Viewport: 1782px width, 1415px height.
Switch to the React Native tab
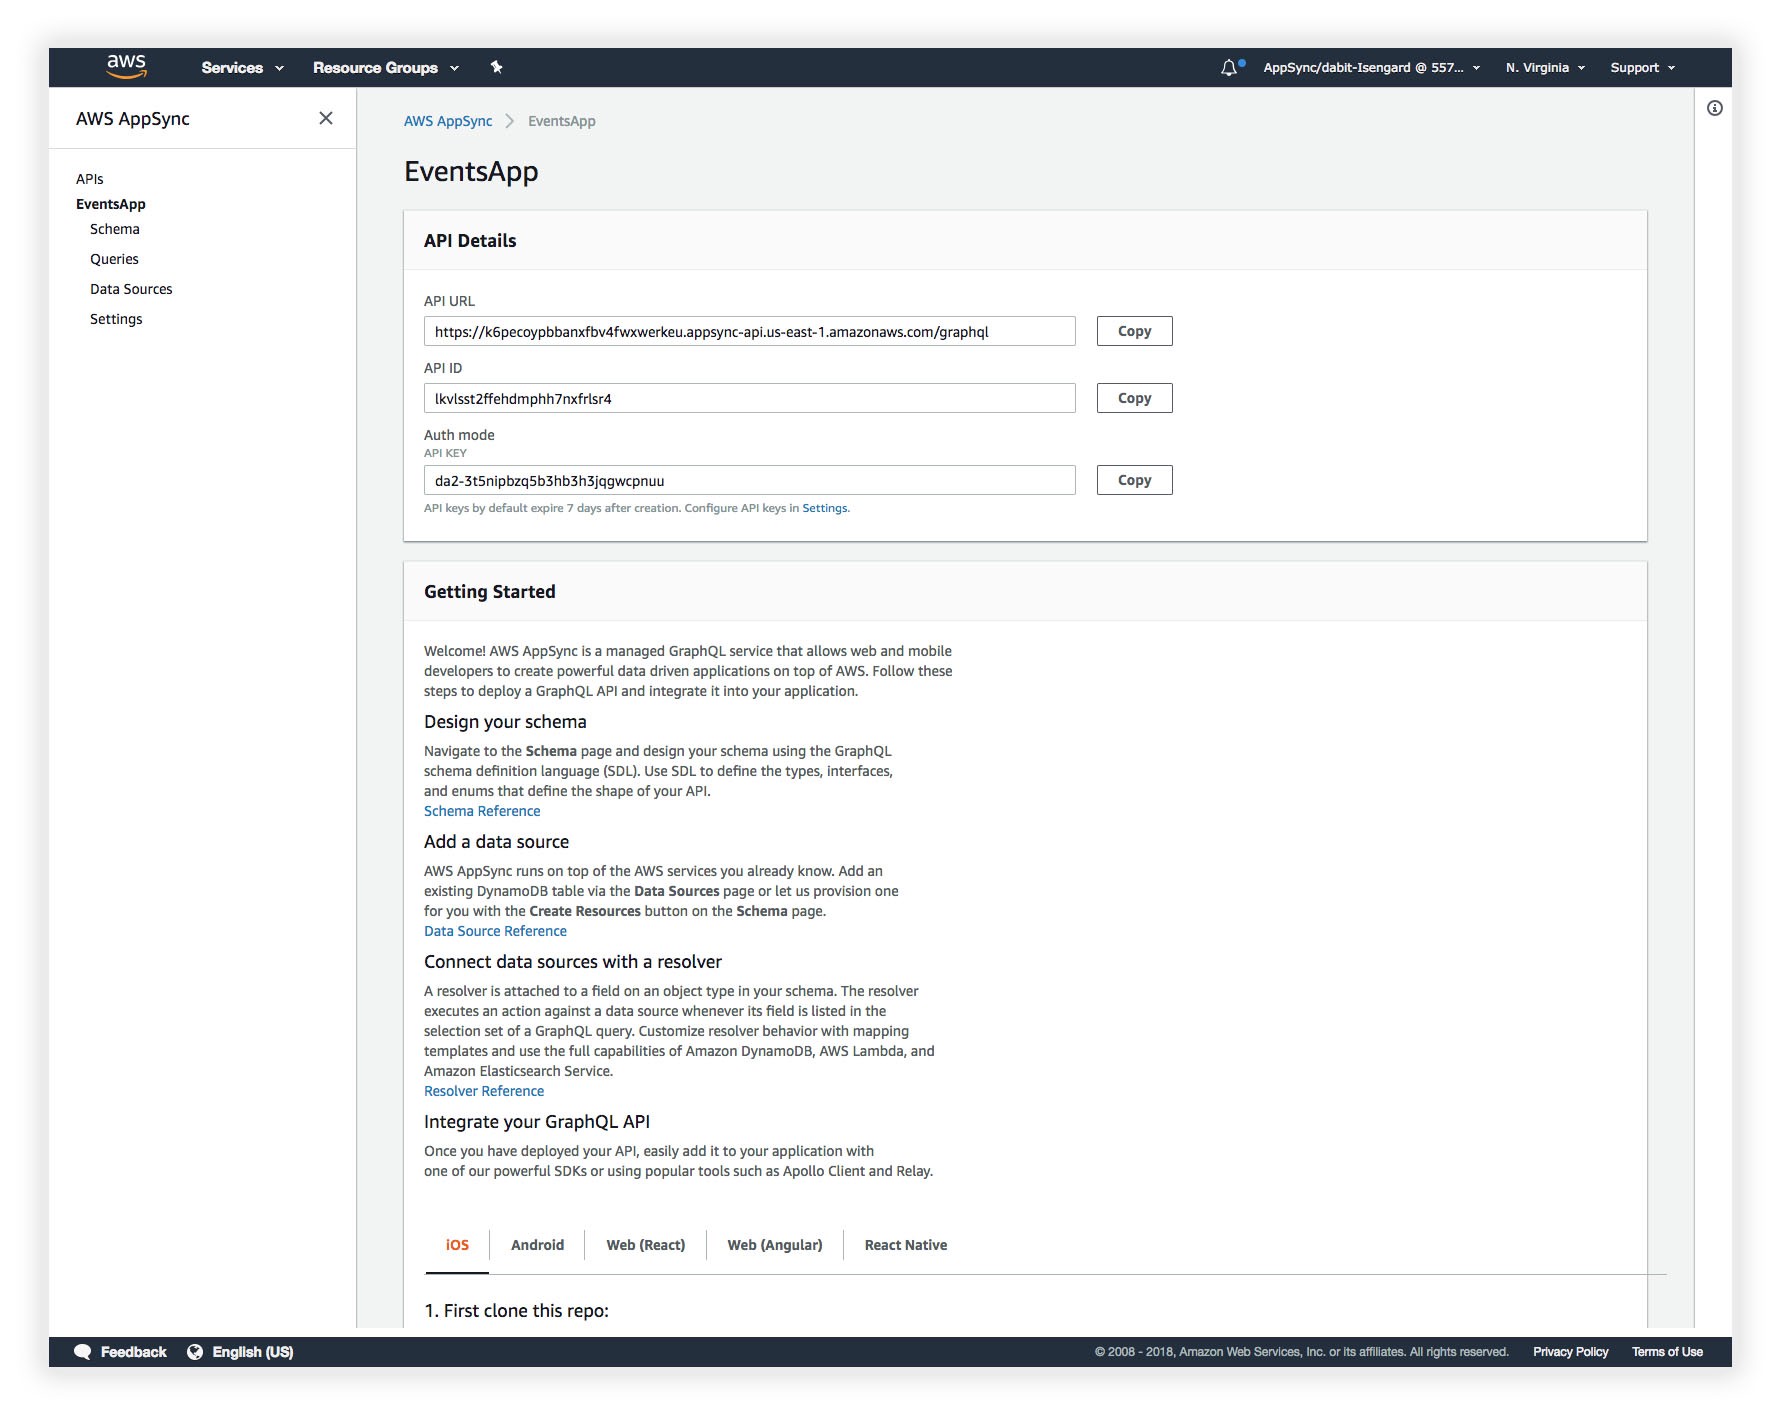click(906, 1245)
